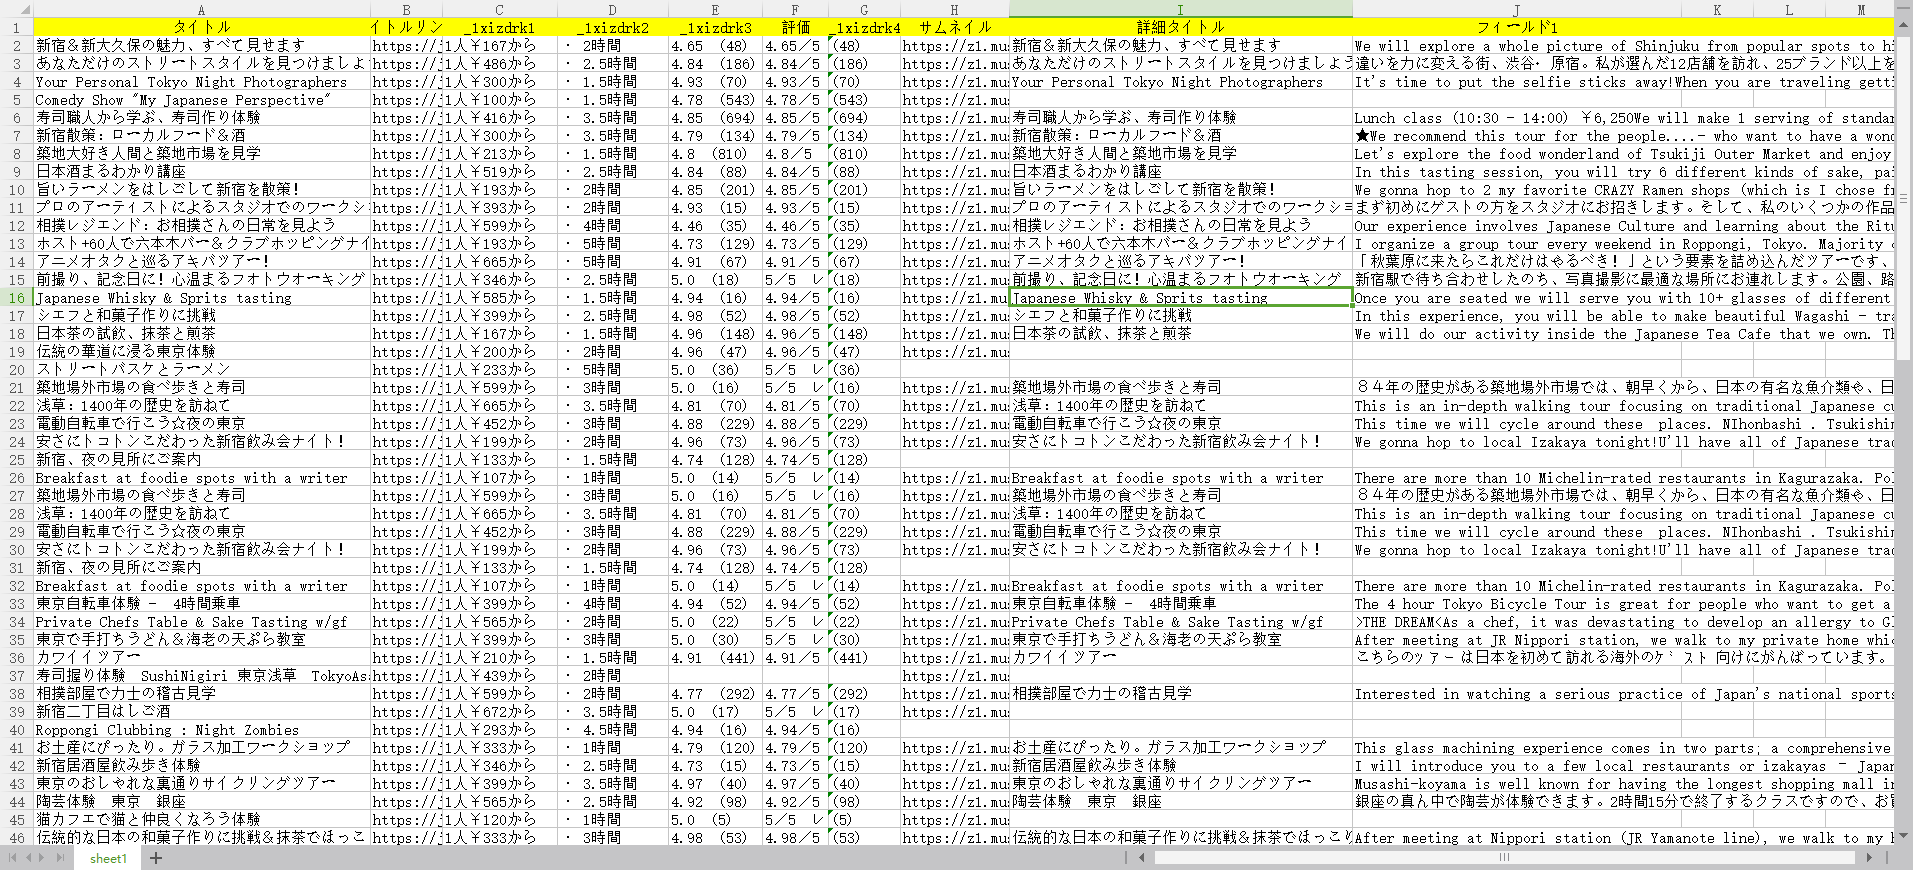Click the Select All corner box
This screenshot has width=1913, height=870.
(x=17, y=9)
